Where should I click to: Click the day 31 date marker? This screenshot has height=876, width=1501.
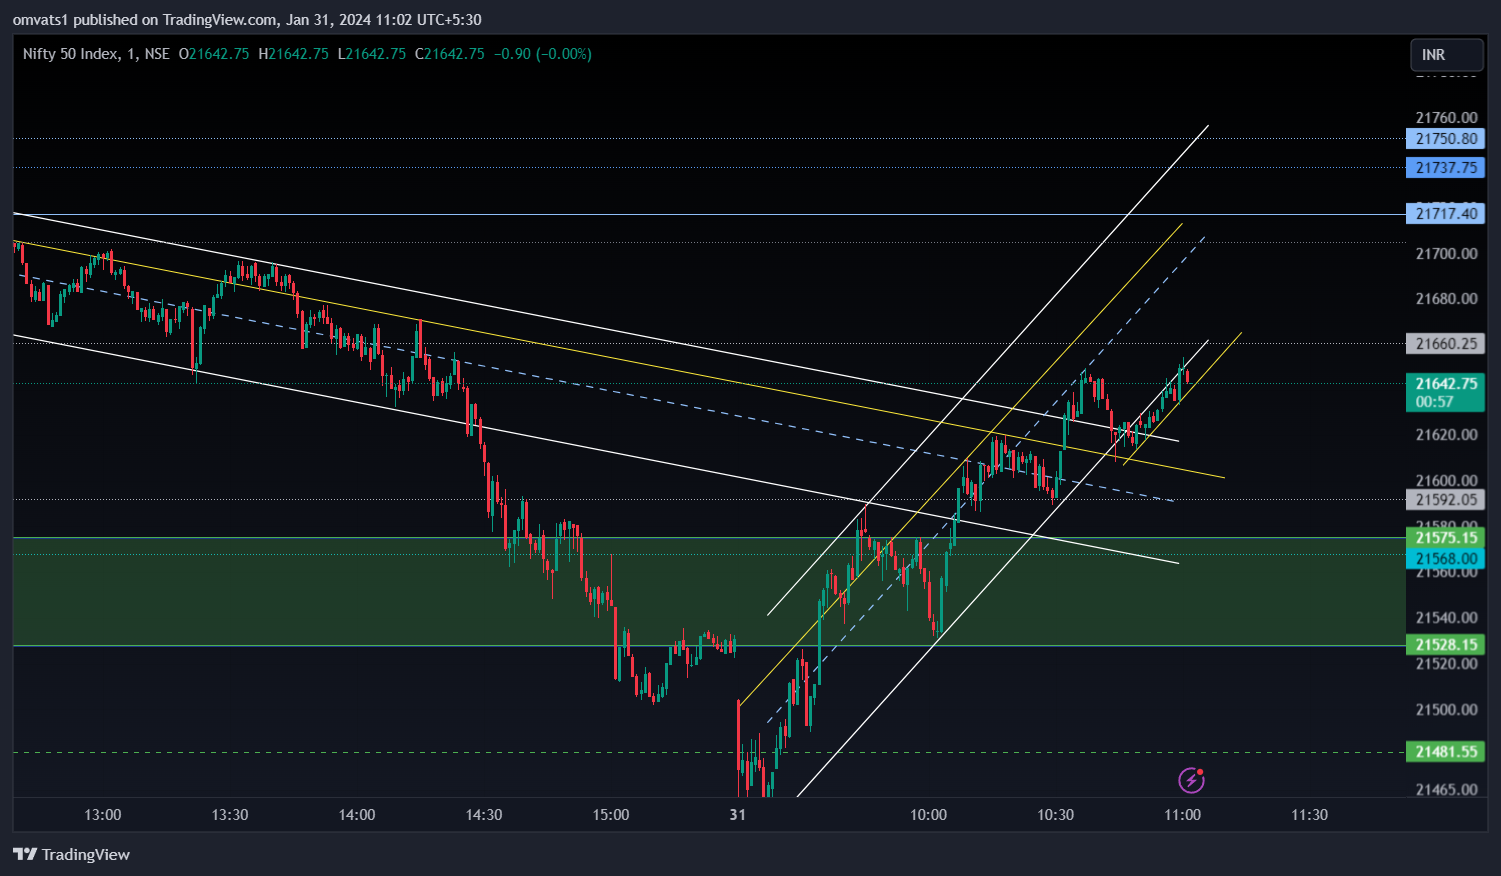(738, 815)
